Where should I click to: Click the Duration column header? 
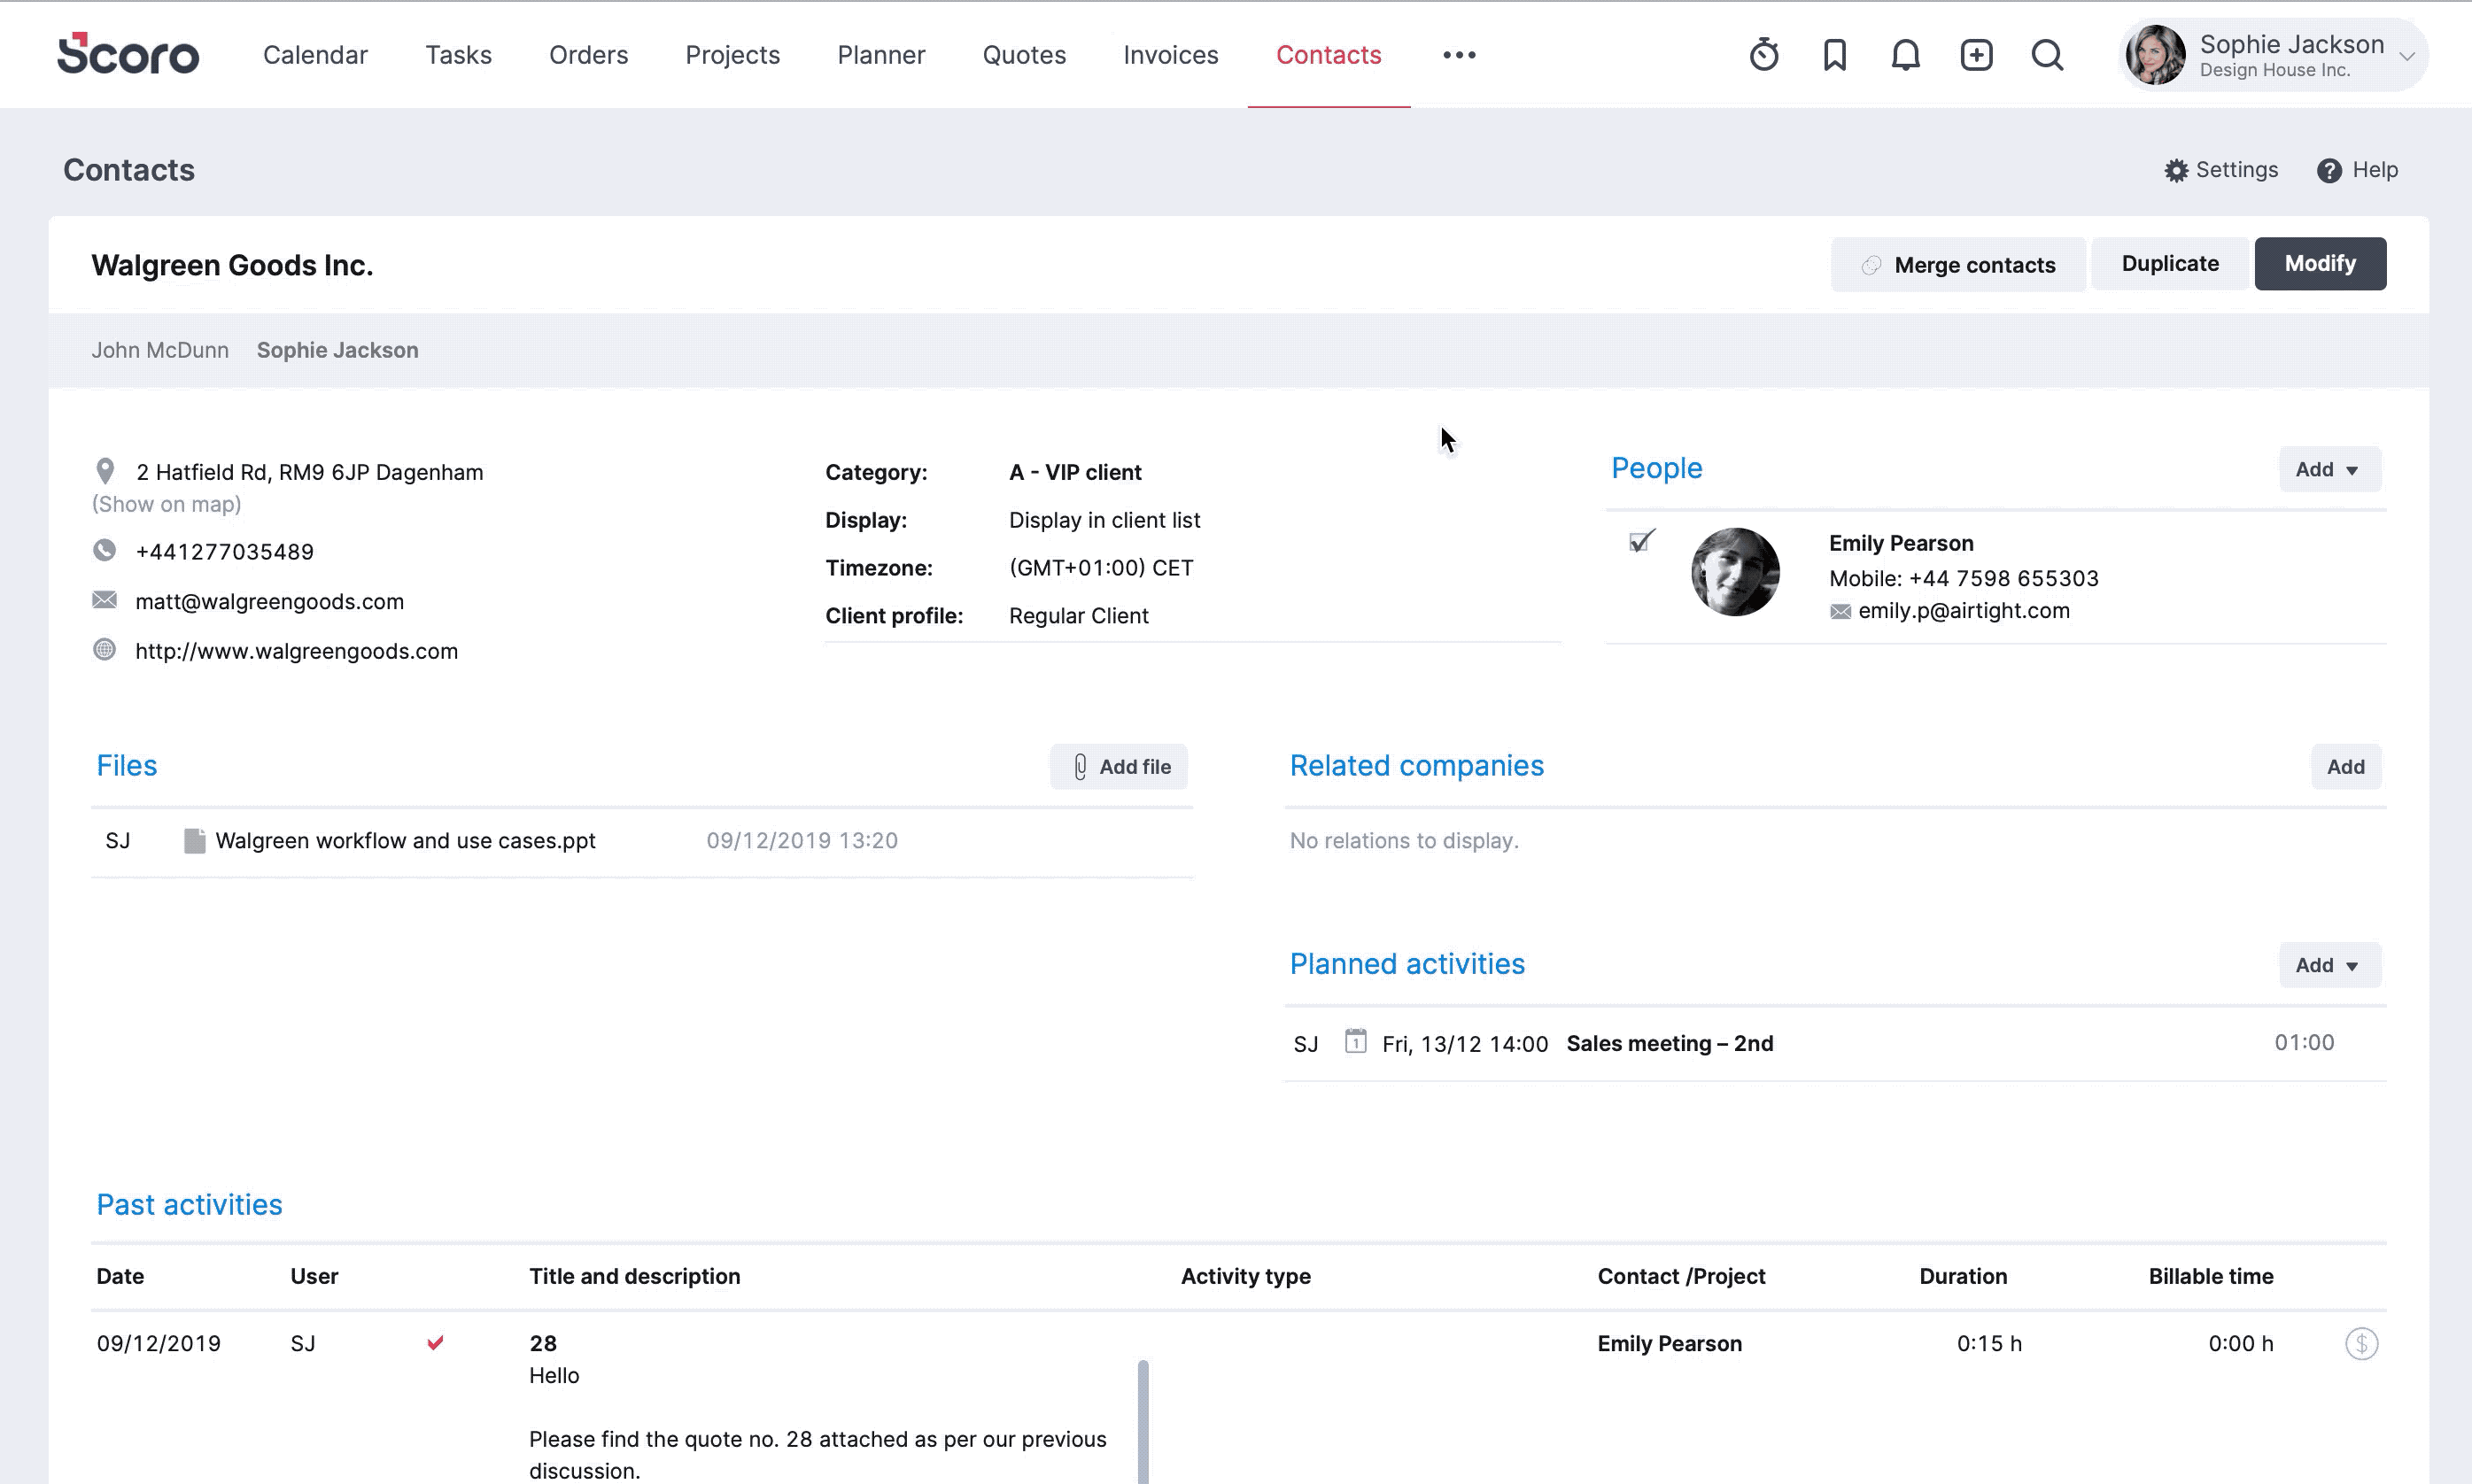(1962, 1276)
